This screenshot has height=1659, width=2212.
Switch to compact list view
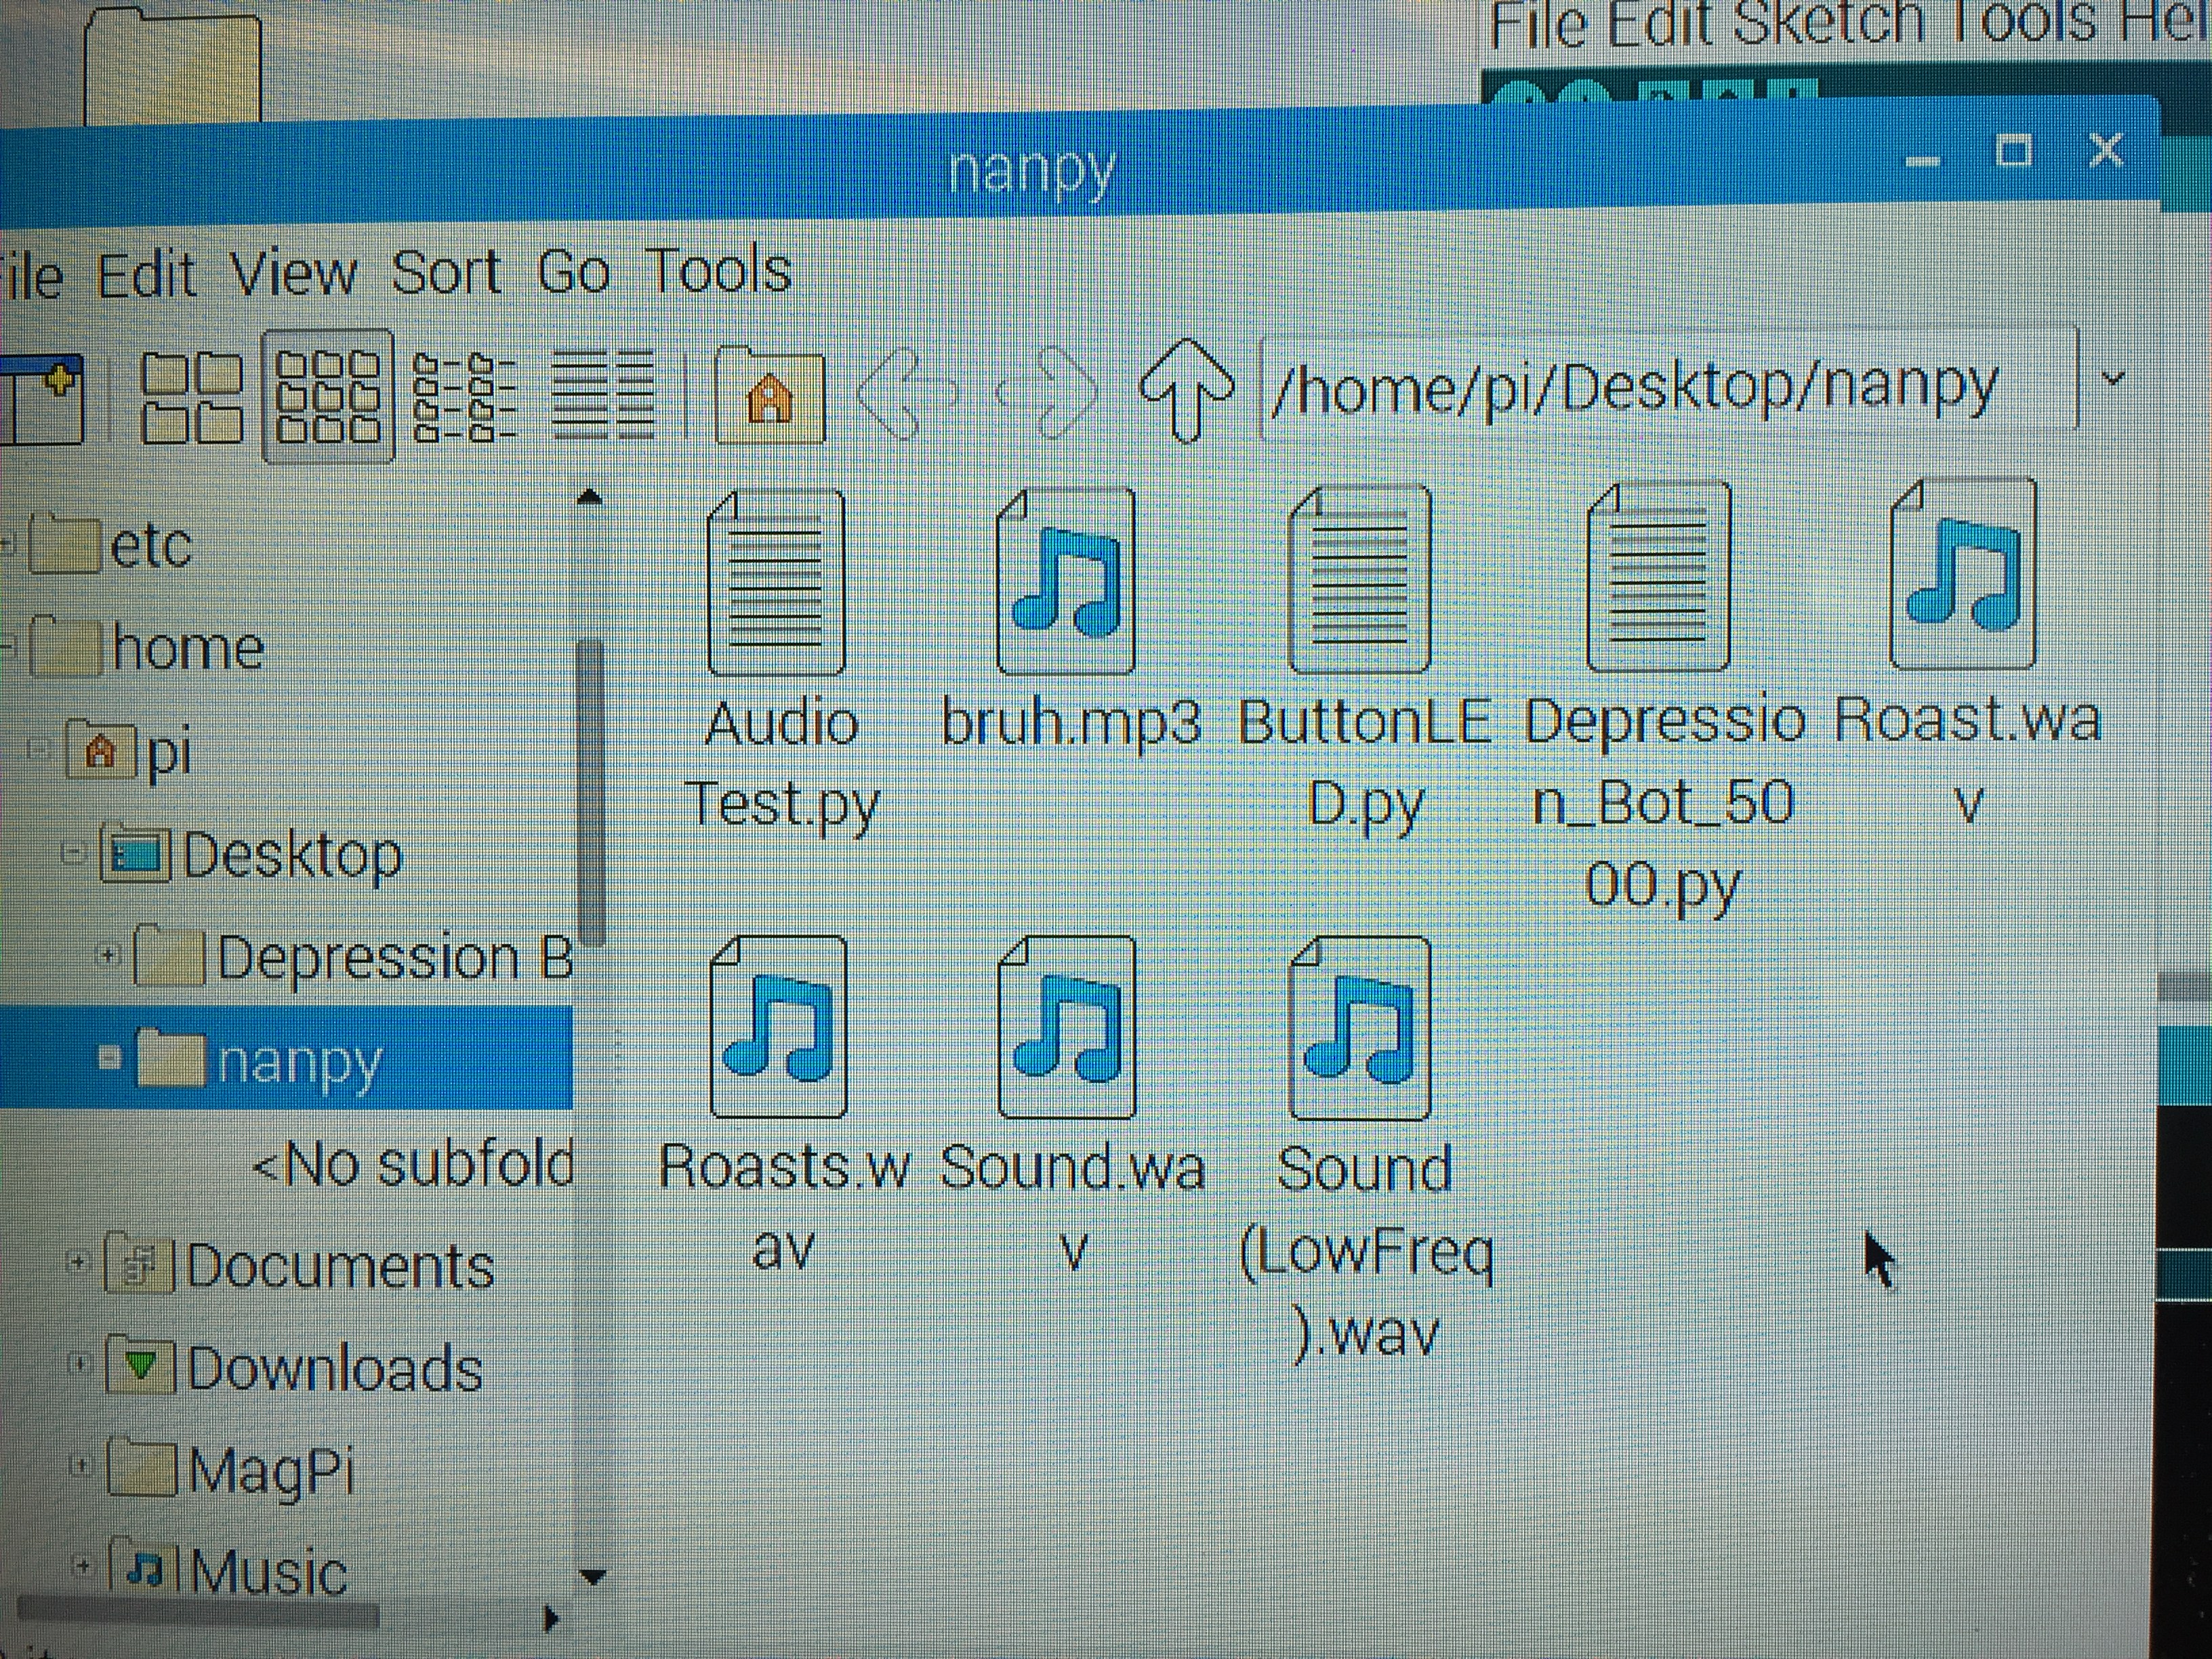[465, 397]
